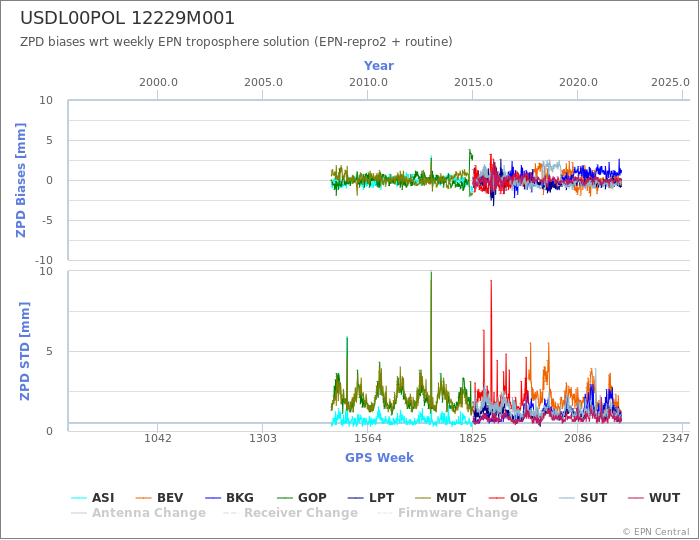Viewport: 700px width, 540px height.
Task: Click the 1564 GPS week tick label
Action: pyautogui.click(x=368, y=439)
